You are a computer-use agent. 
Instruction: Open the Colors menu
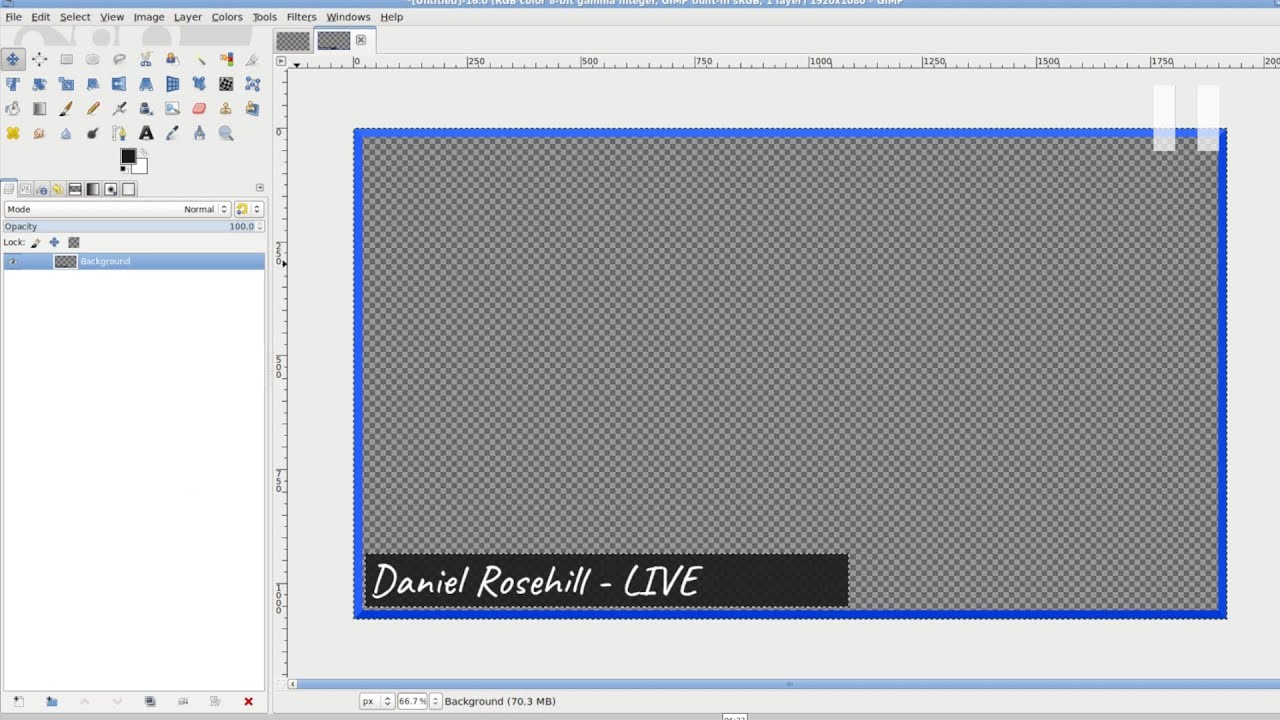(227, 17)
